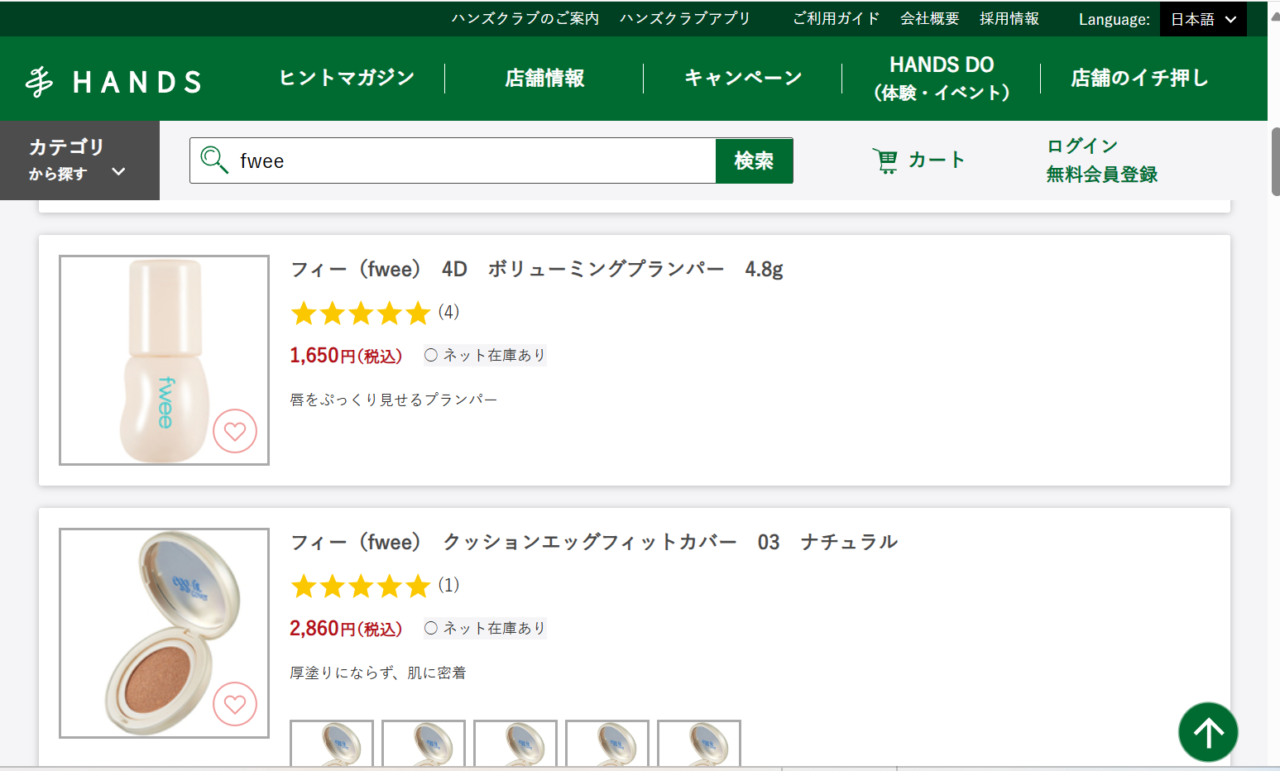Open the 4D ボリューミングプランパー 4.8g product title
The height and width of the screenshot is (771, 1280).
pos(536,269)
